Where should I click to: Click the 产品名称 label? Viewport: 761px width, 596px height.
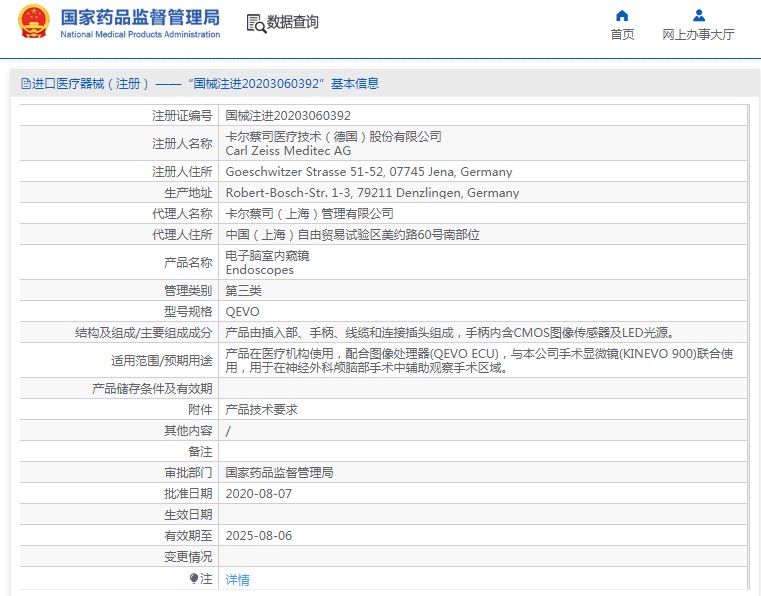(x=188, y=263)
